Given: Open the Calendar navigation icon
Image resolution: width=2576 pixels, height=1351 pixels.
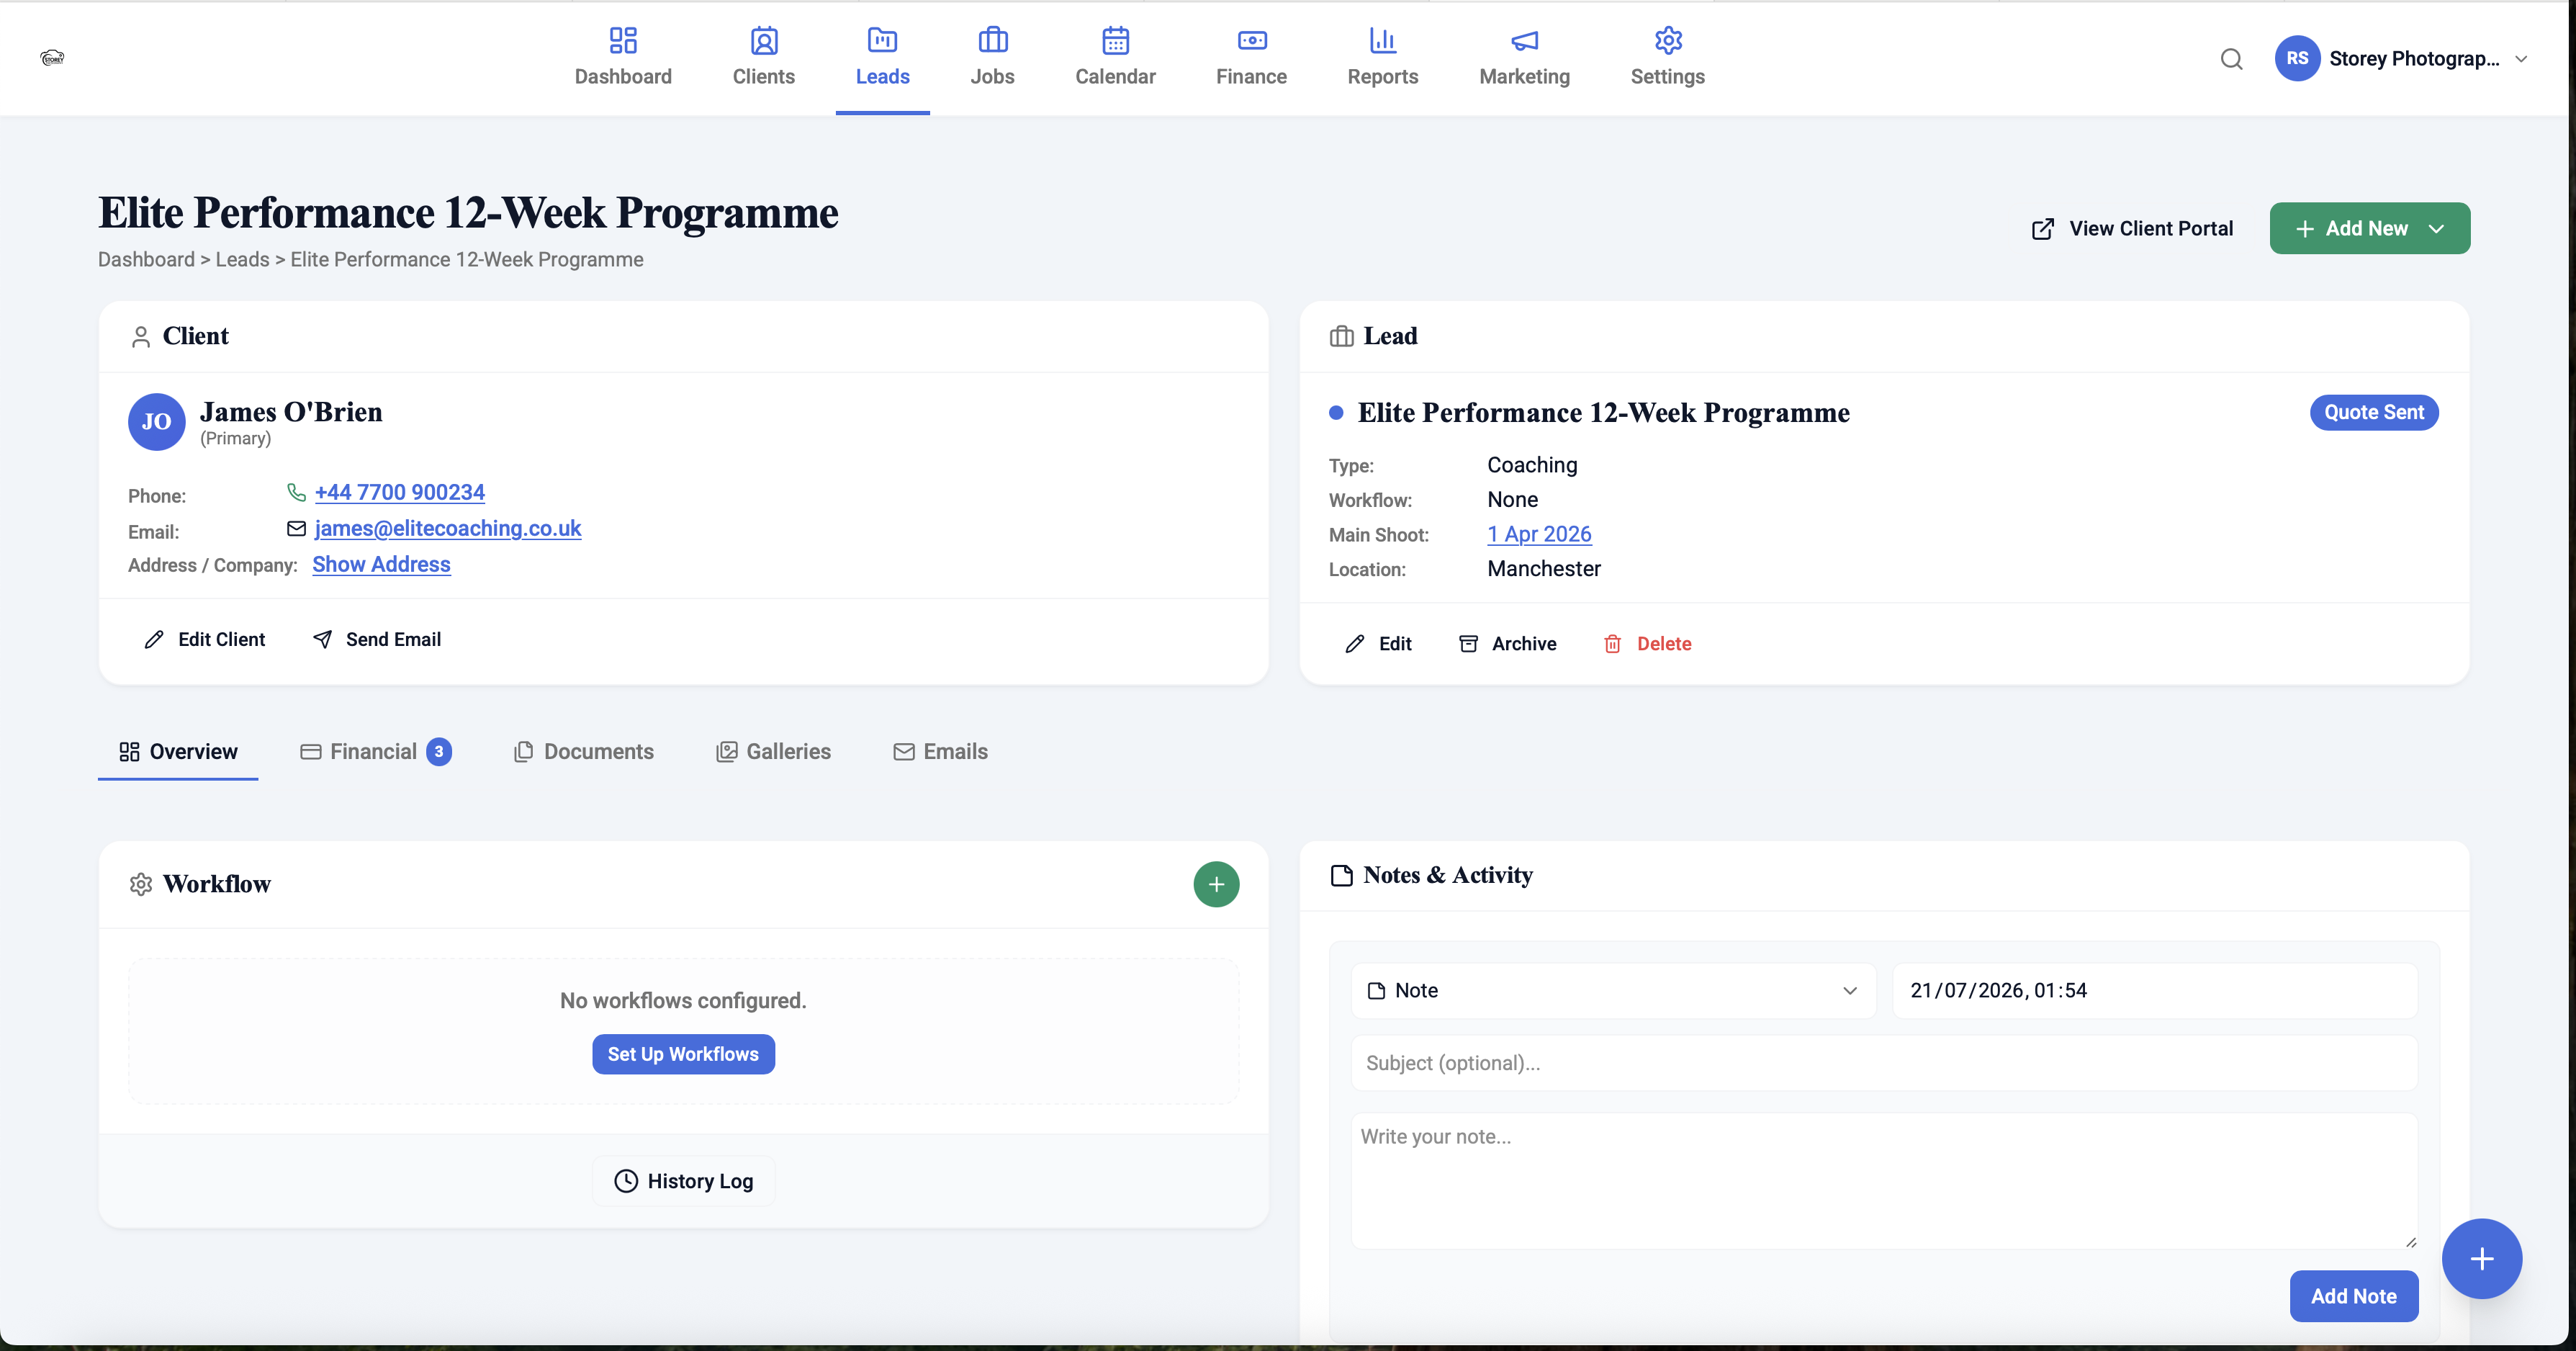Looking at the screenshot, I should click(x=1115, y=40).
